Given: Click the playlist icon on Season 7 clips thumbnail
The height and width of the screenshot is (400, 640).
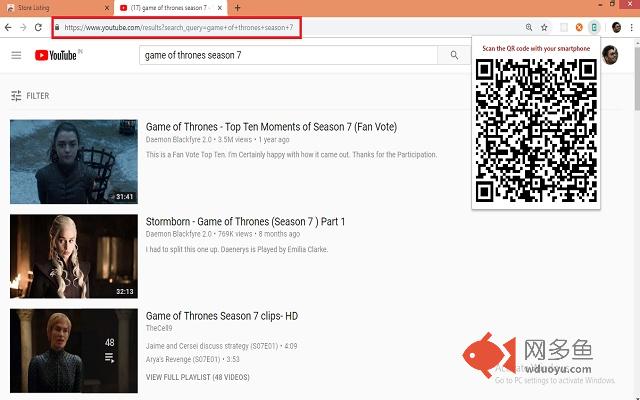Looking at the screenshot, I should pyautogui.click(x=109, y=358).
